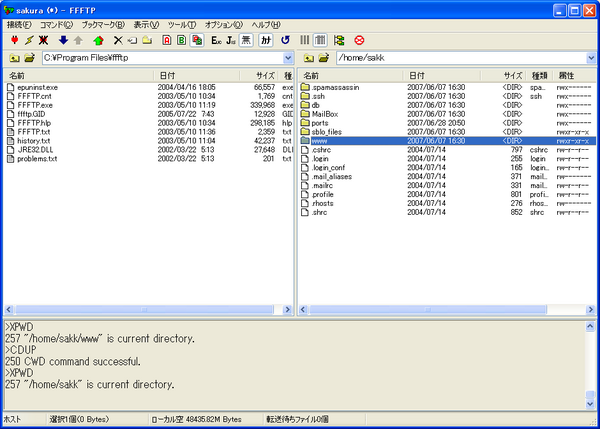Click the local pane horizontal scrollbar thumb
This screenshot has height=429, width=600.
pos(145,310)
